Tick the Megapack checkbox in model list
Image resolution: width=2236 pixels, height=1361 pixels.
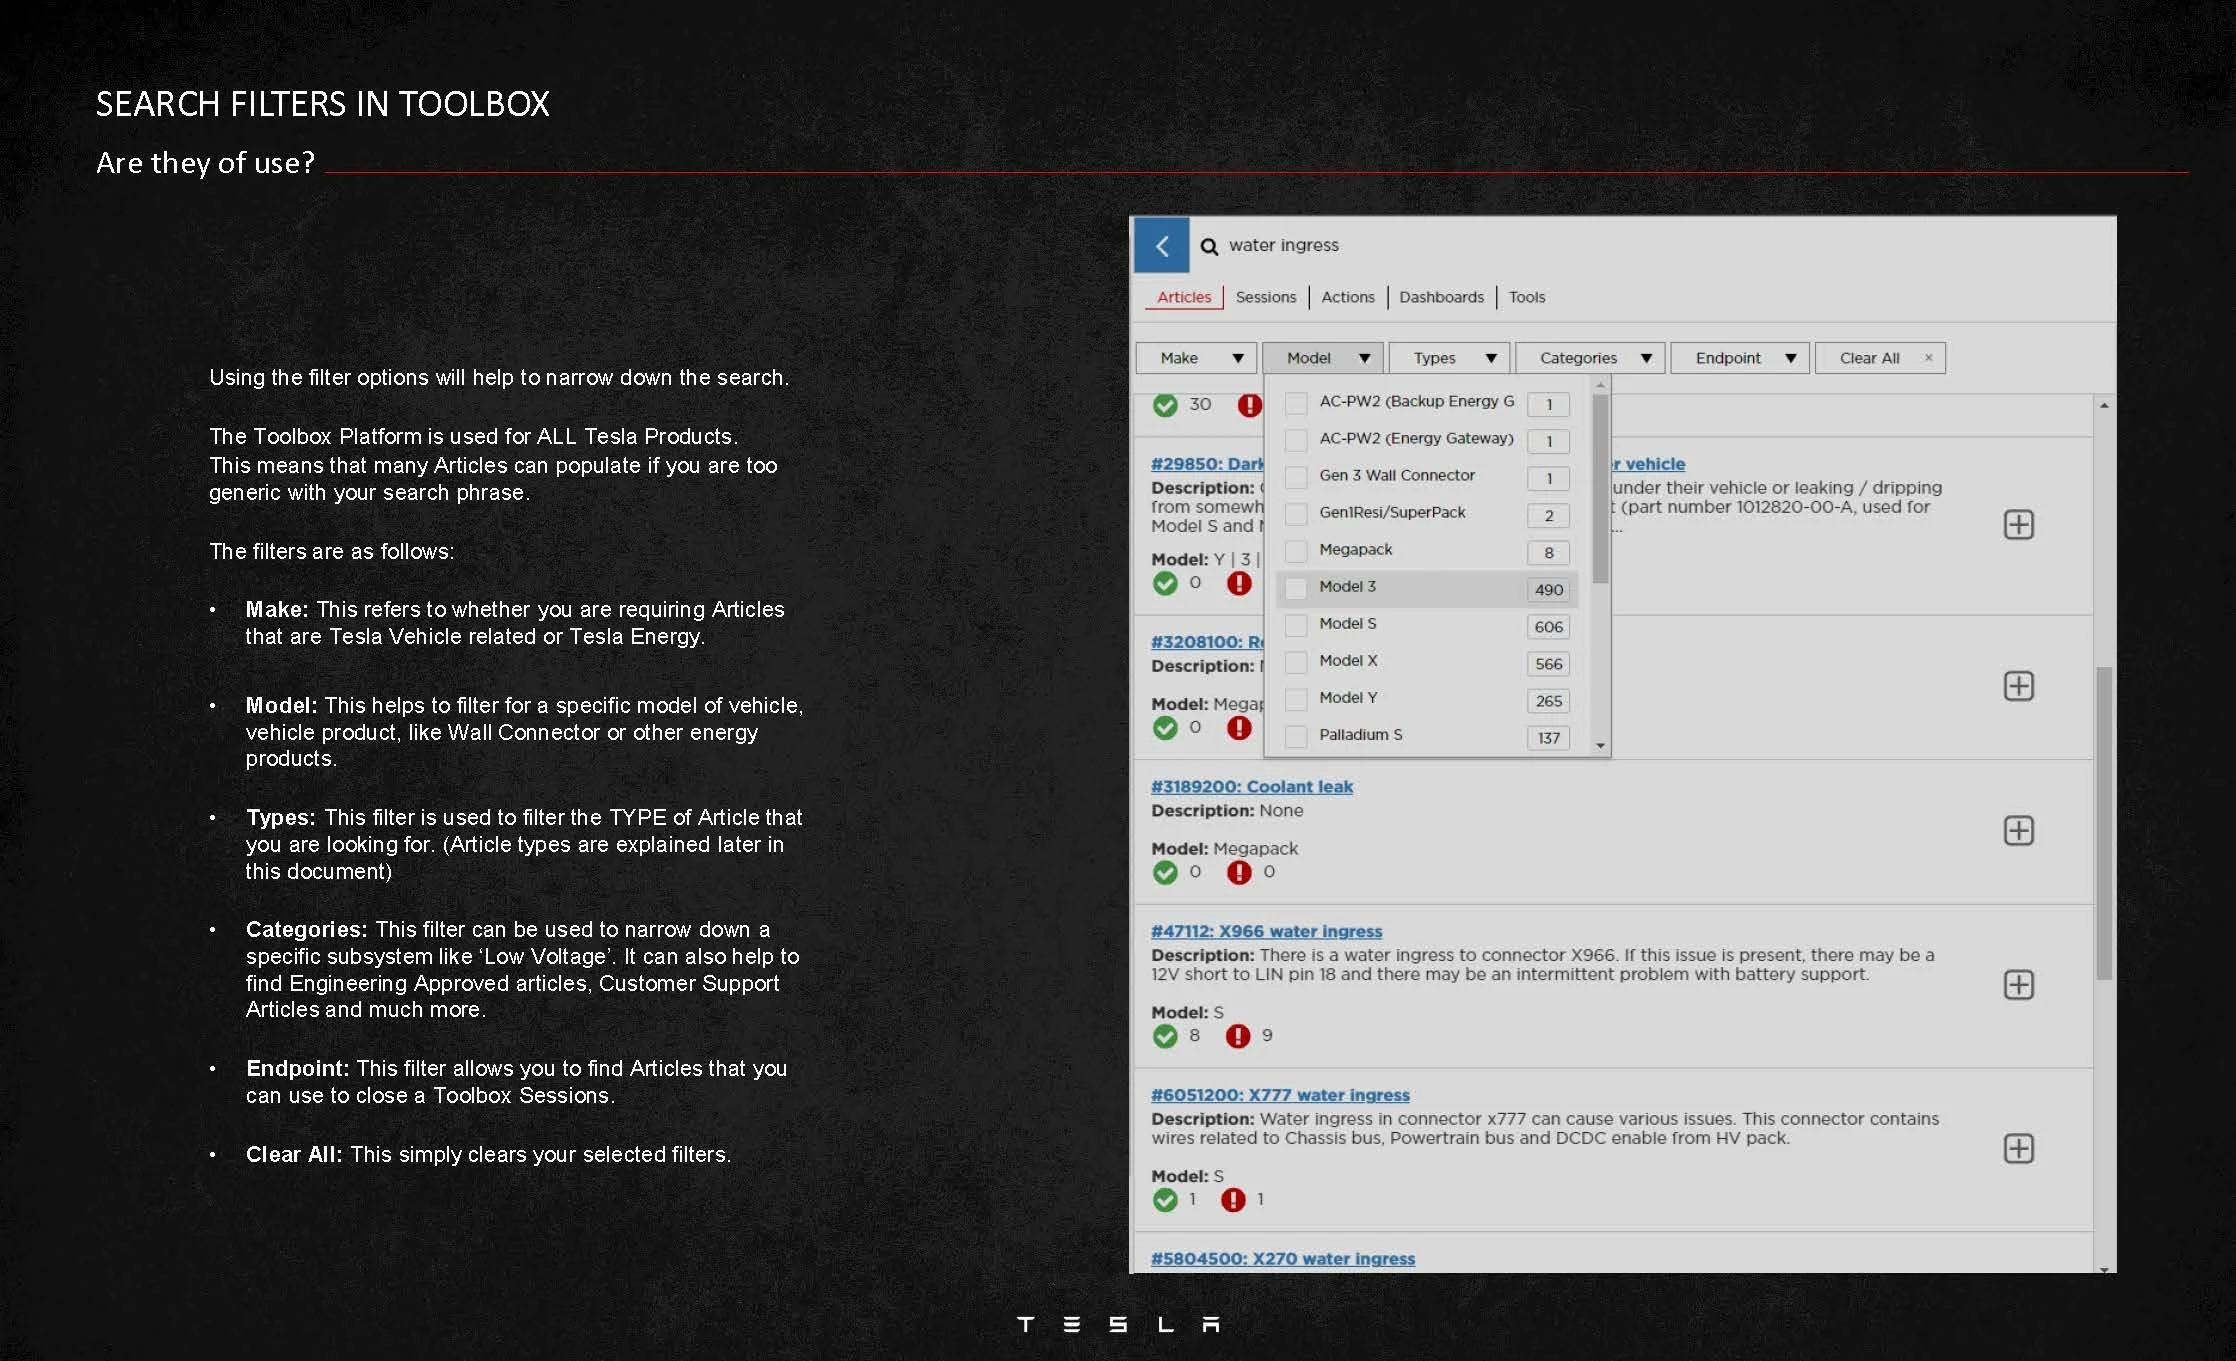coord(1296,551)
